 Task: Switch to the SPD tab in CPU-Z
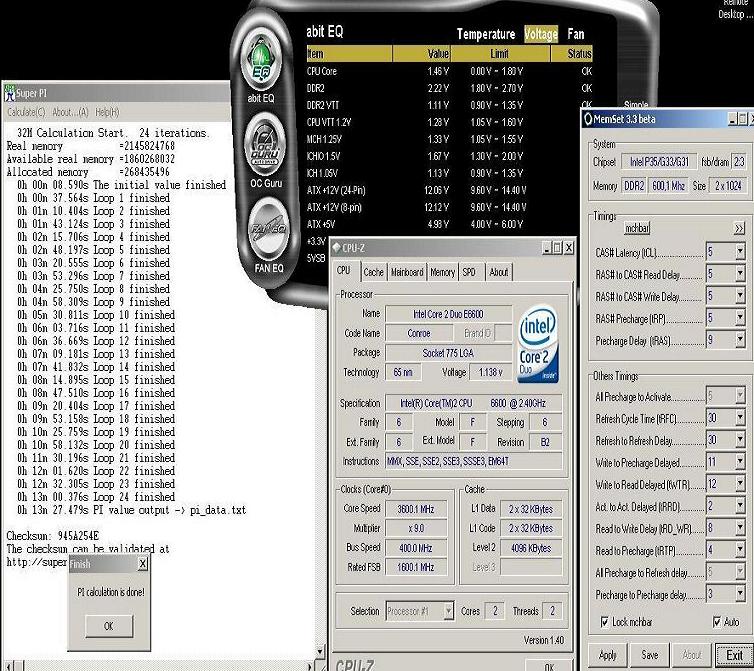click(x=469, y=272)
